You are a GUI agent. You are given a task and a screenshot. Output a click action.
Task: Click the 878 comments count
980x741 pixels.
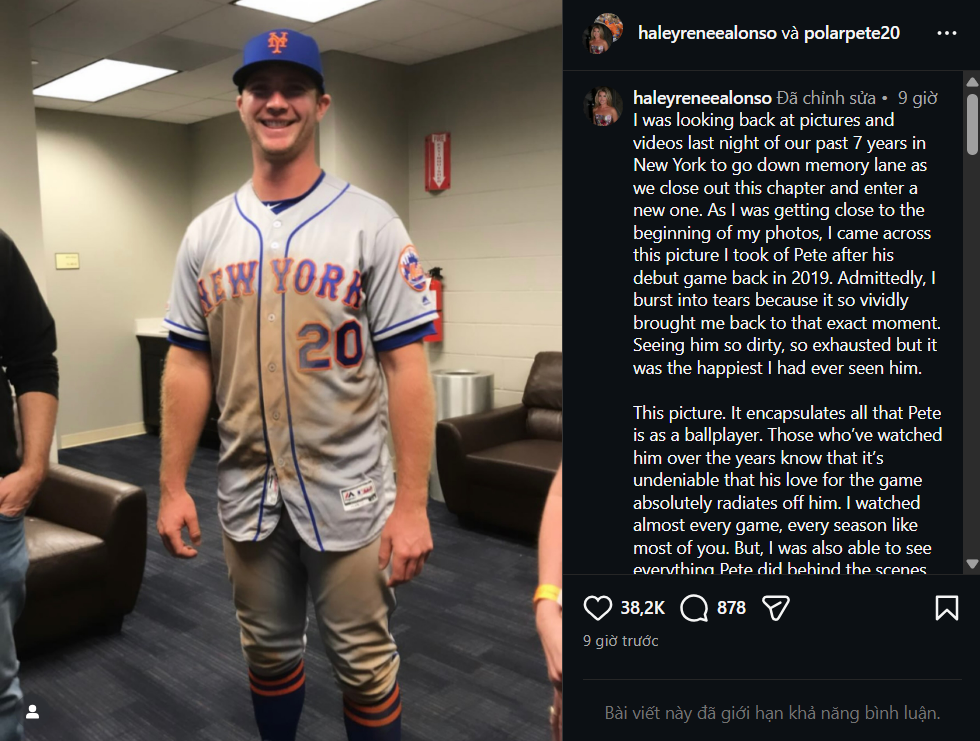[x=731, y=607]
